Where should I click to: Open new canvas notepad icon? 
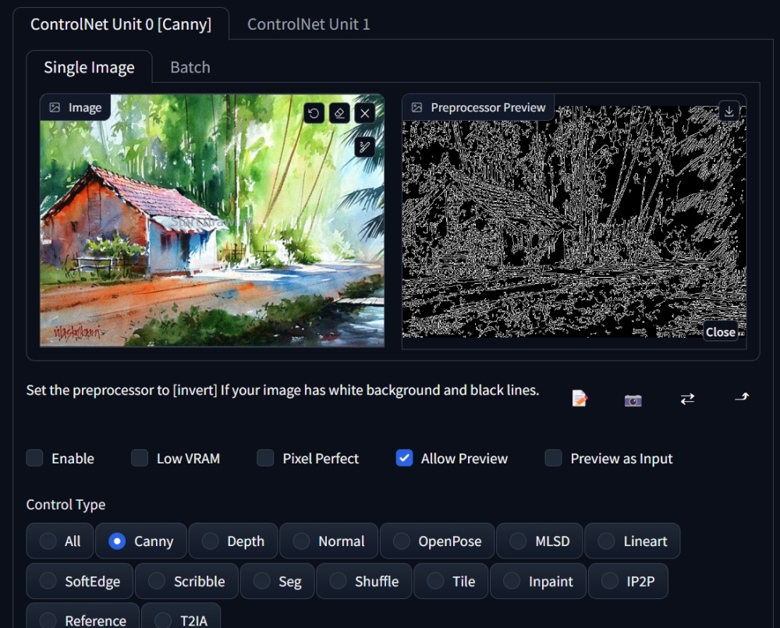[579, 399]
